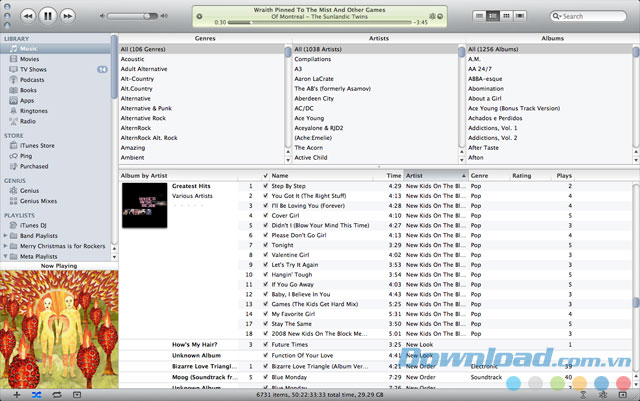The height and width of the screenshot is (401, 640).
Task: Uncheck the Tonight song
Action: pos(265,245)
